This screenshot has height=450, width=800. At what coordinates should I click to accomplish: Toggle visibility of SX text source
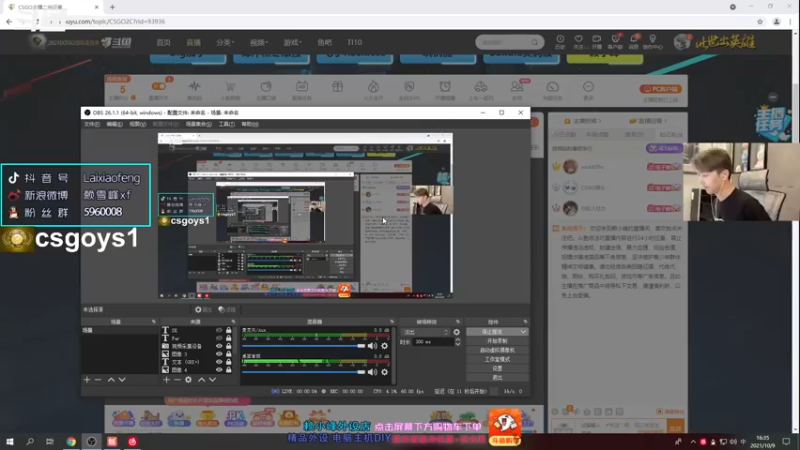219,330
